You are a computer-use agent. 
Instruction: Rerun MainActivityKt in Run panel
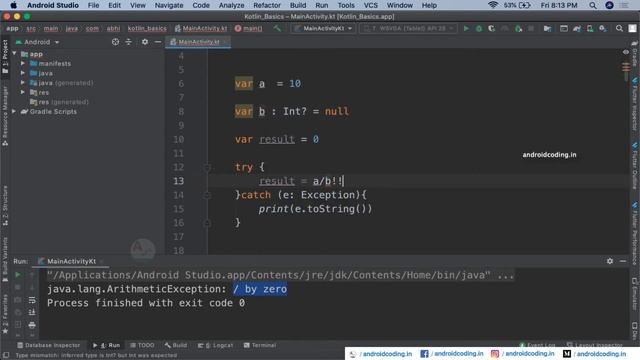point(18,275)
